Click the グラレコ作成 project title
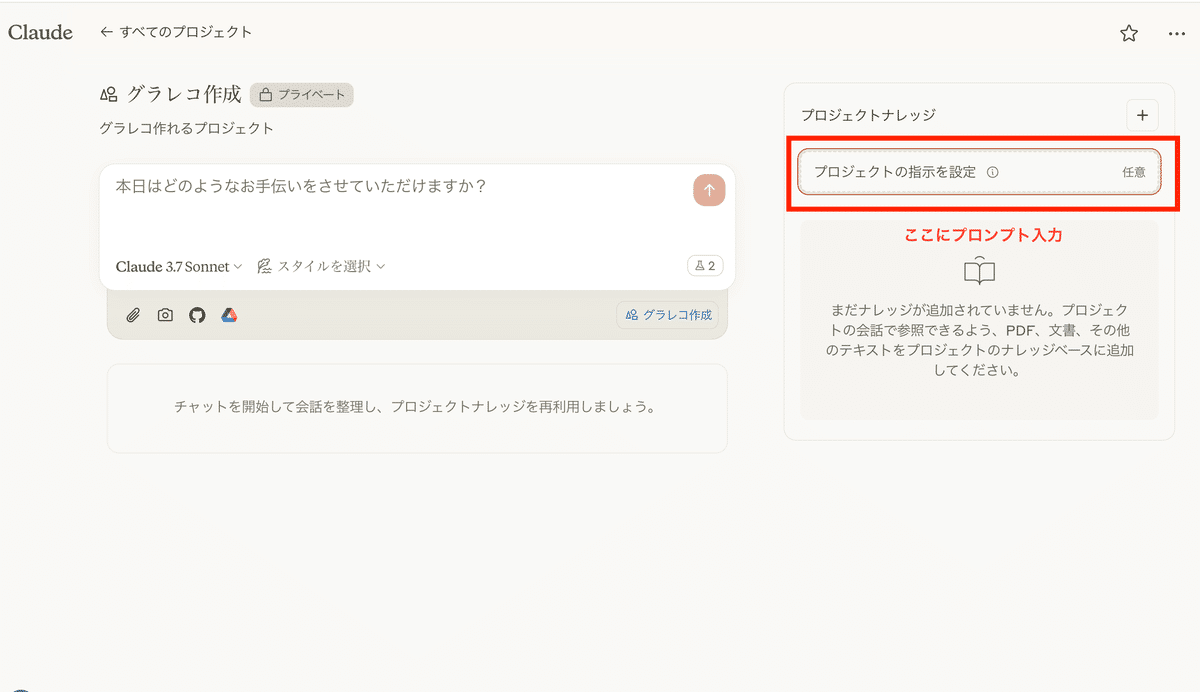Screen dimensions: 1200x692 point(183,94)
